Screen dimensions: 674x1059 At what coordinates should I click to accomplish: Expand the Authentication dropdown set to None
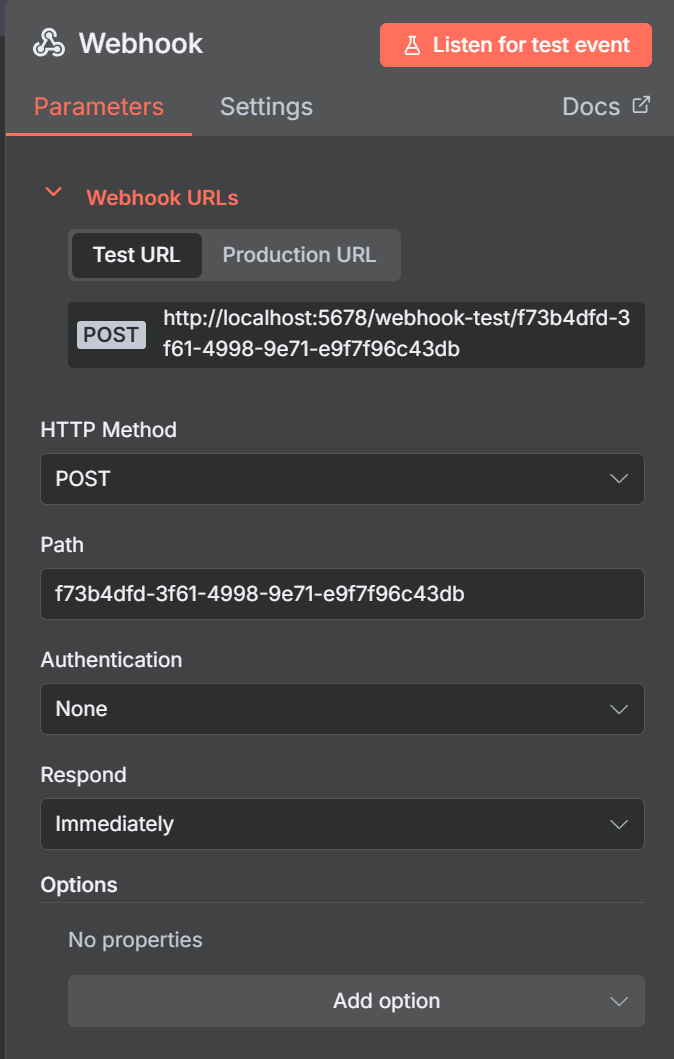pyautogui.click(x=342, y=709)
